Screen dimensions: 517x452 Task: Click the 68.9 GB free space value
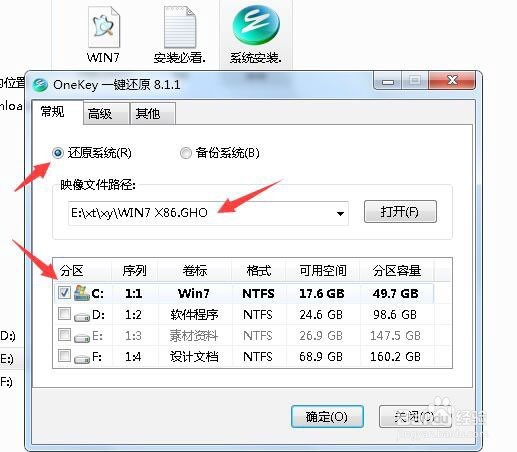click(321, 356)
